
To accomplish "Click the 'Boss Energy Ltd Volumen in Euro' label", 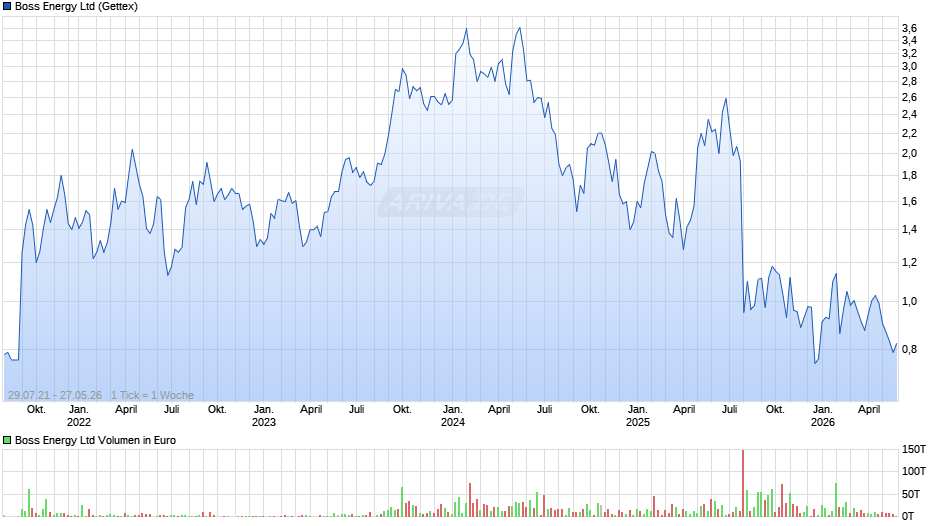I will 95,440.
